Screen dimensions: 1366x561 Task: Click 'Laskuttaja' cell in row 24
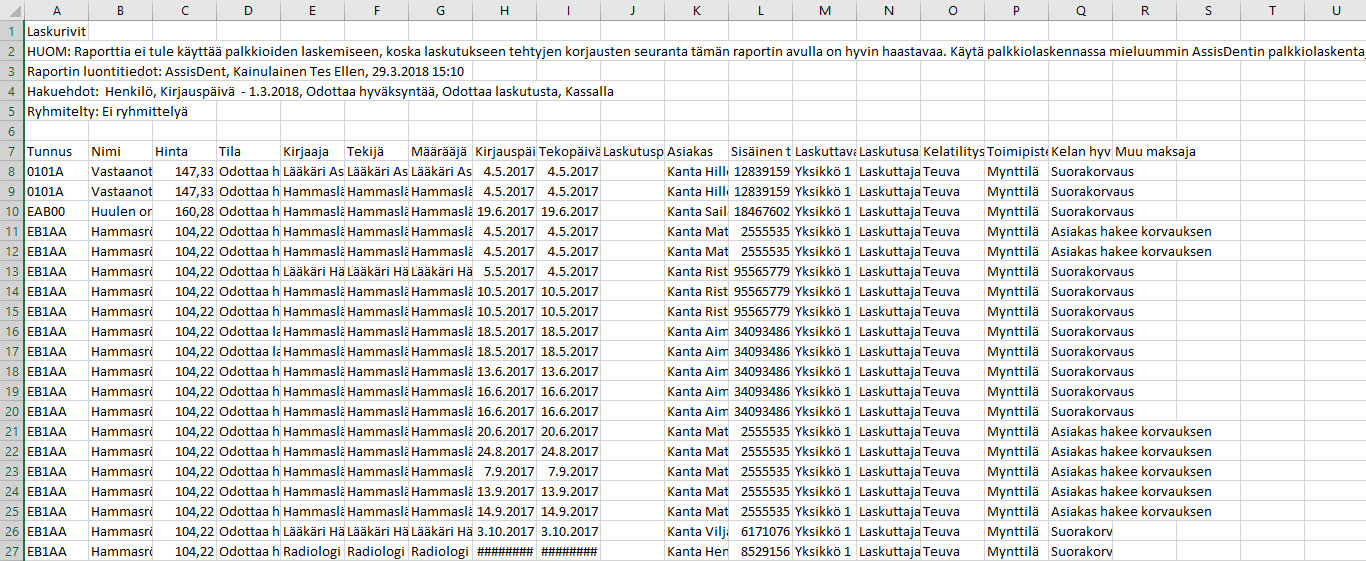tap(888, 491)
